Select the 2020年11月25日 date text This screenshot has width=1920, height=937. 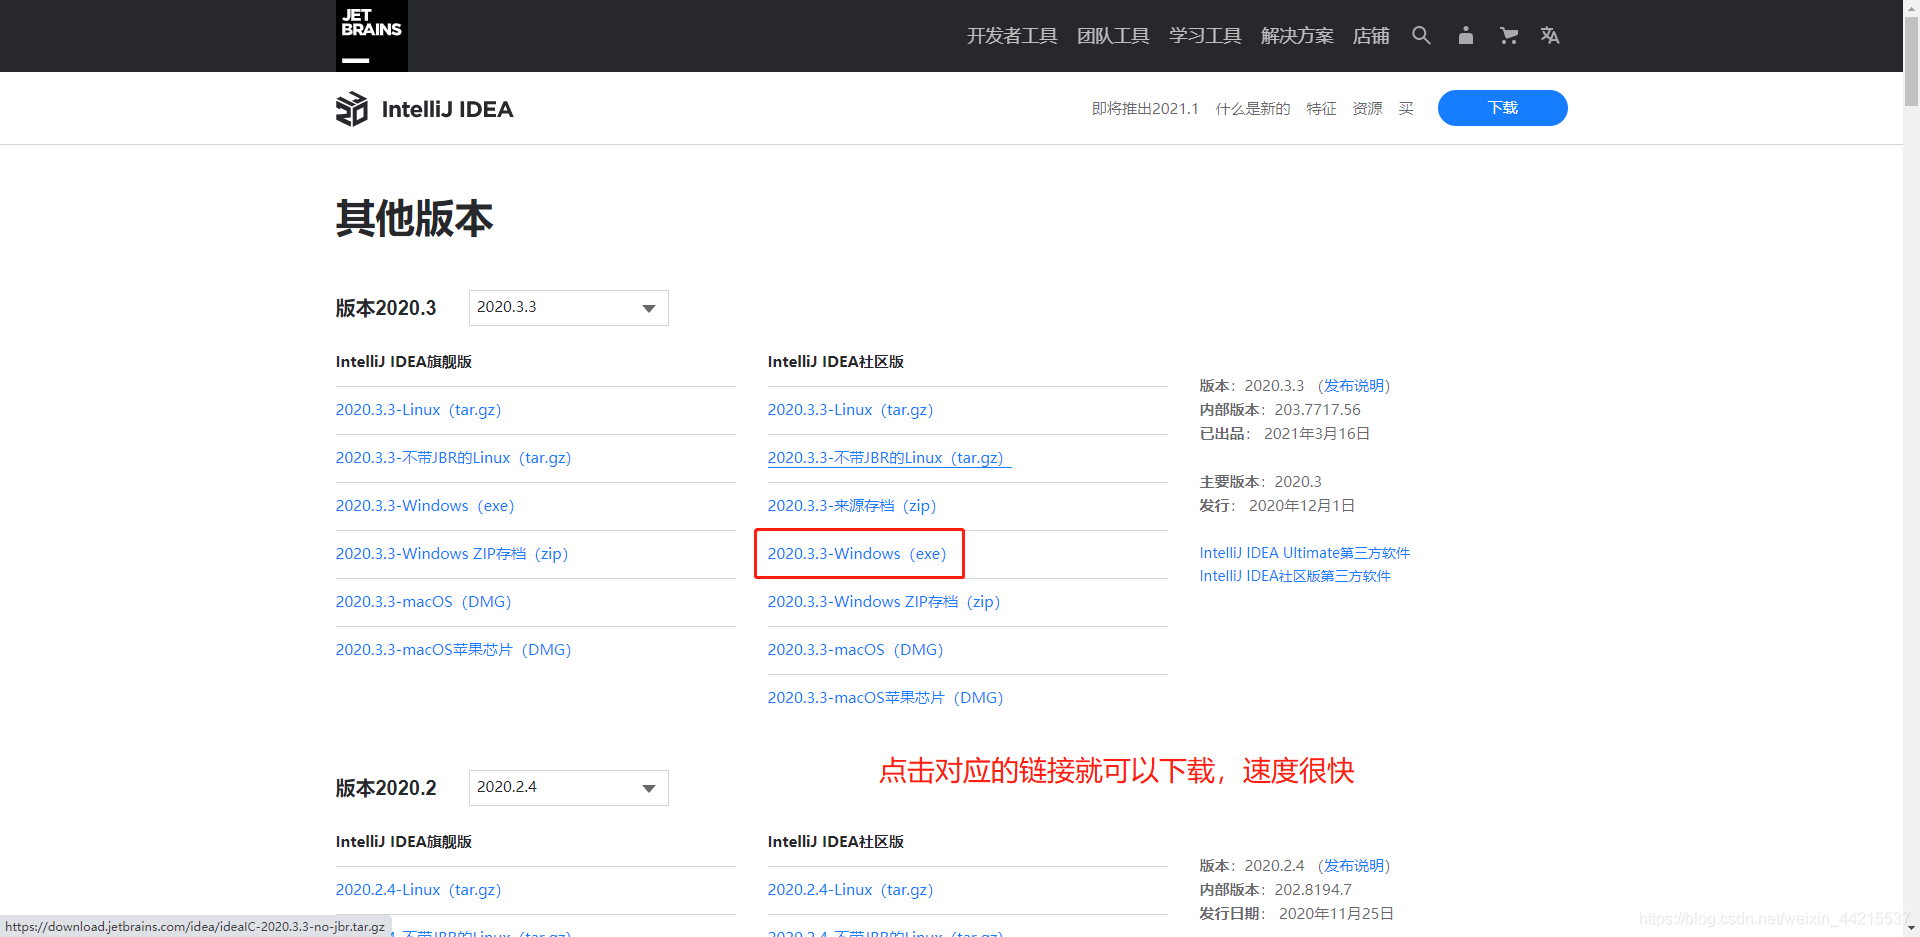[1336, 914]
